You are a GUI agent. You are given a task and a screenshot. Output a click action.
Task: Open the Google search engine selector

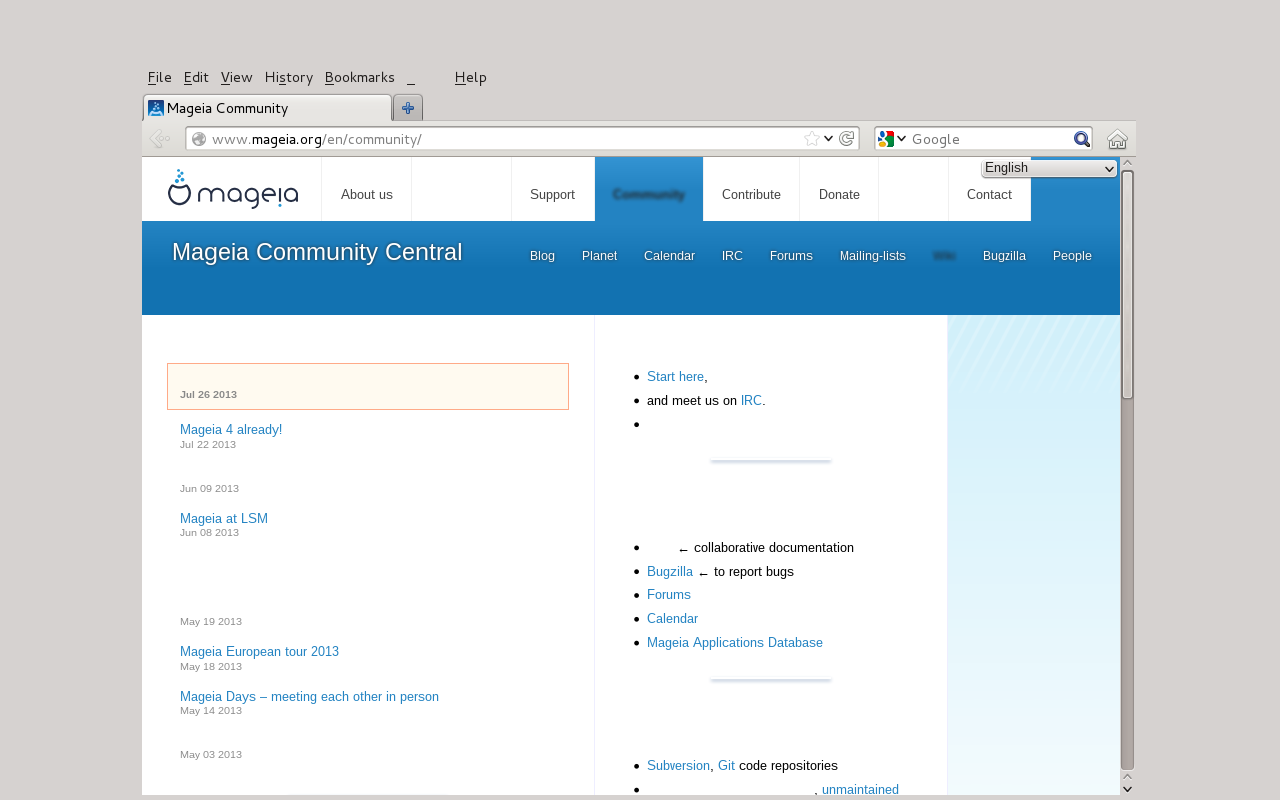[x=892, y=139]
